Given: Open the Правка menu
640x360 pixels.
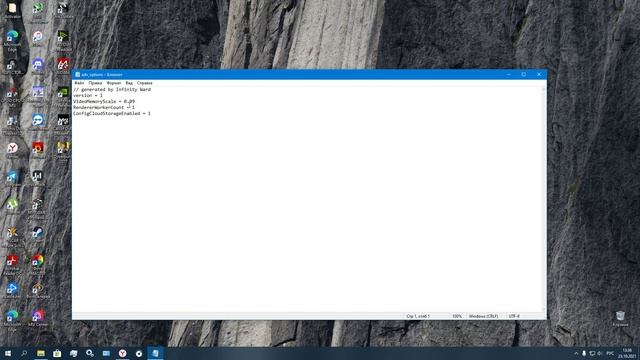Looking at the screenshot, I should pos(95,83).
